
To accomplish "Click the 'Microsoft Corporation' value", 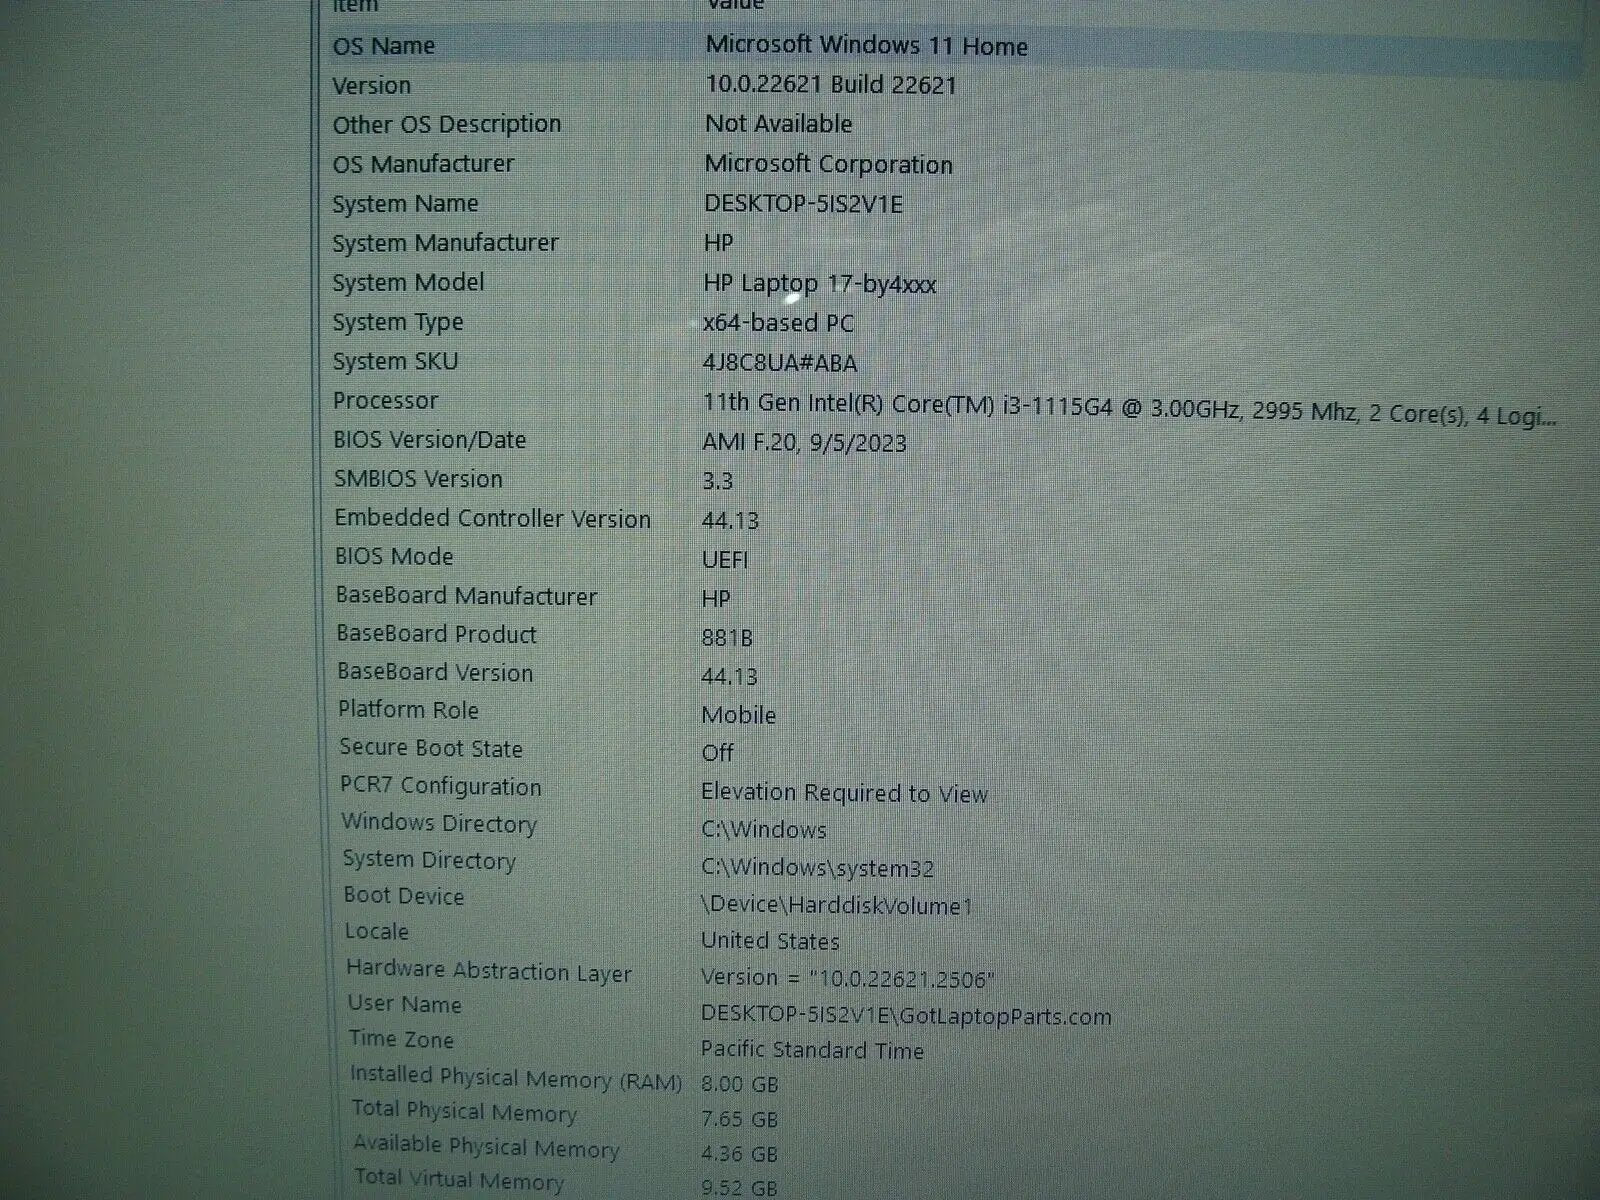I will click(828, 164).
